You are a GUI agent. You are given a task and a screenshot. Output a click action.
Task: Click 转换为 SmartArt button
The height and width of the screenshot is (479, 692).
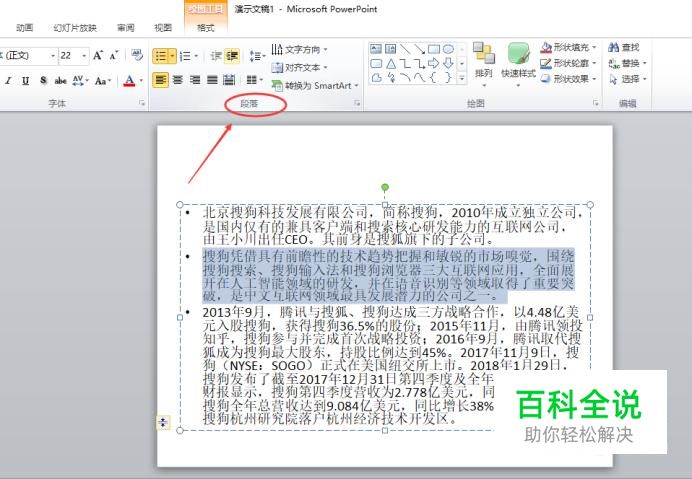[x=314, y=86]
